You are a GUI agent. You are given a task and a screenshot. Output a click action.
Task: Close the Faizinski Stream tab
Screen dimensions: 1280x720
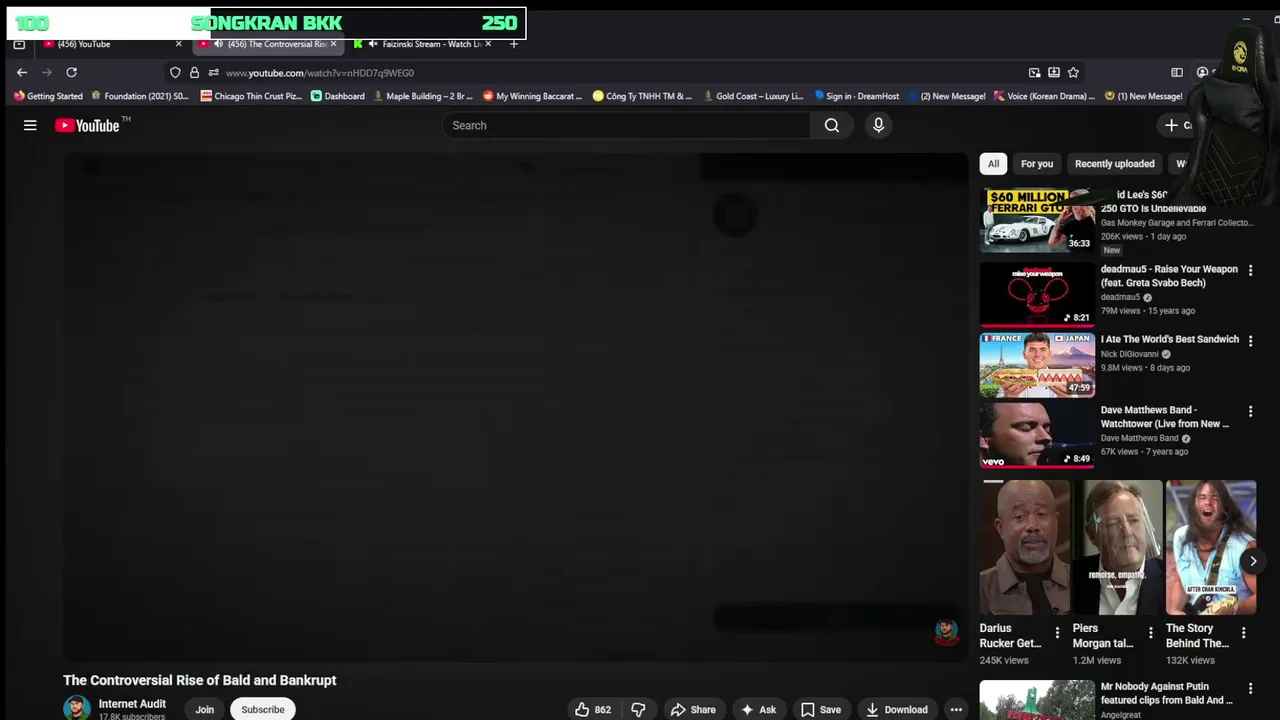[x=488, y=44]
